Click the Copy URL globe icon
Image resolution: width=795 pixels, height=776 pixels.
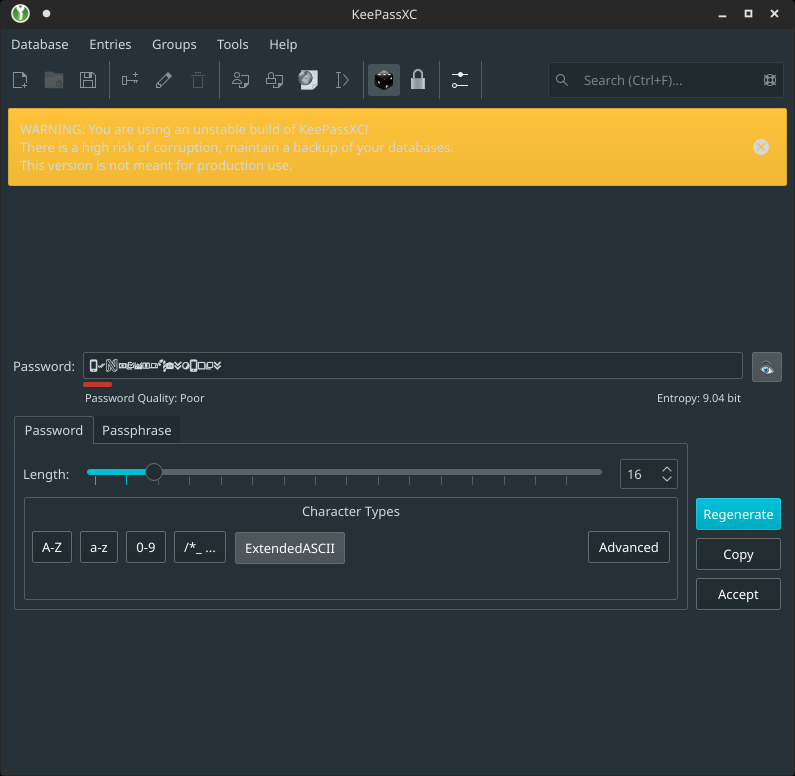[308, 80]
